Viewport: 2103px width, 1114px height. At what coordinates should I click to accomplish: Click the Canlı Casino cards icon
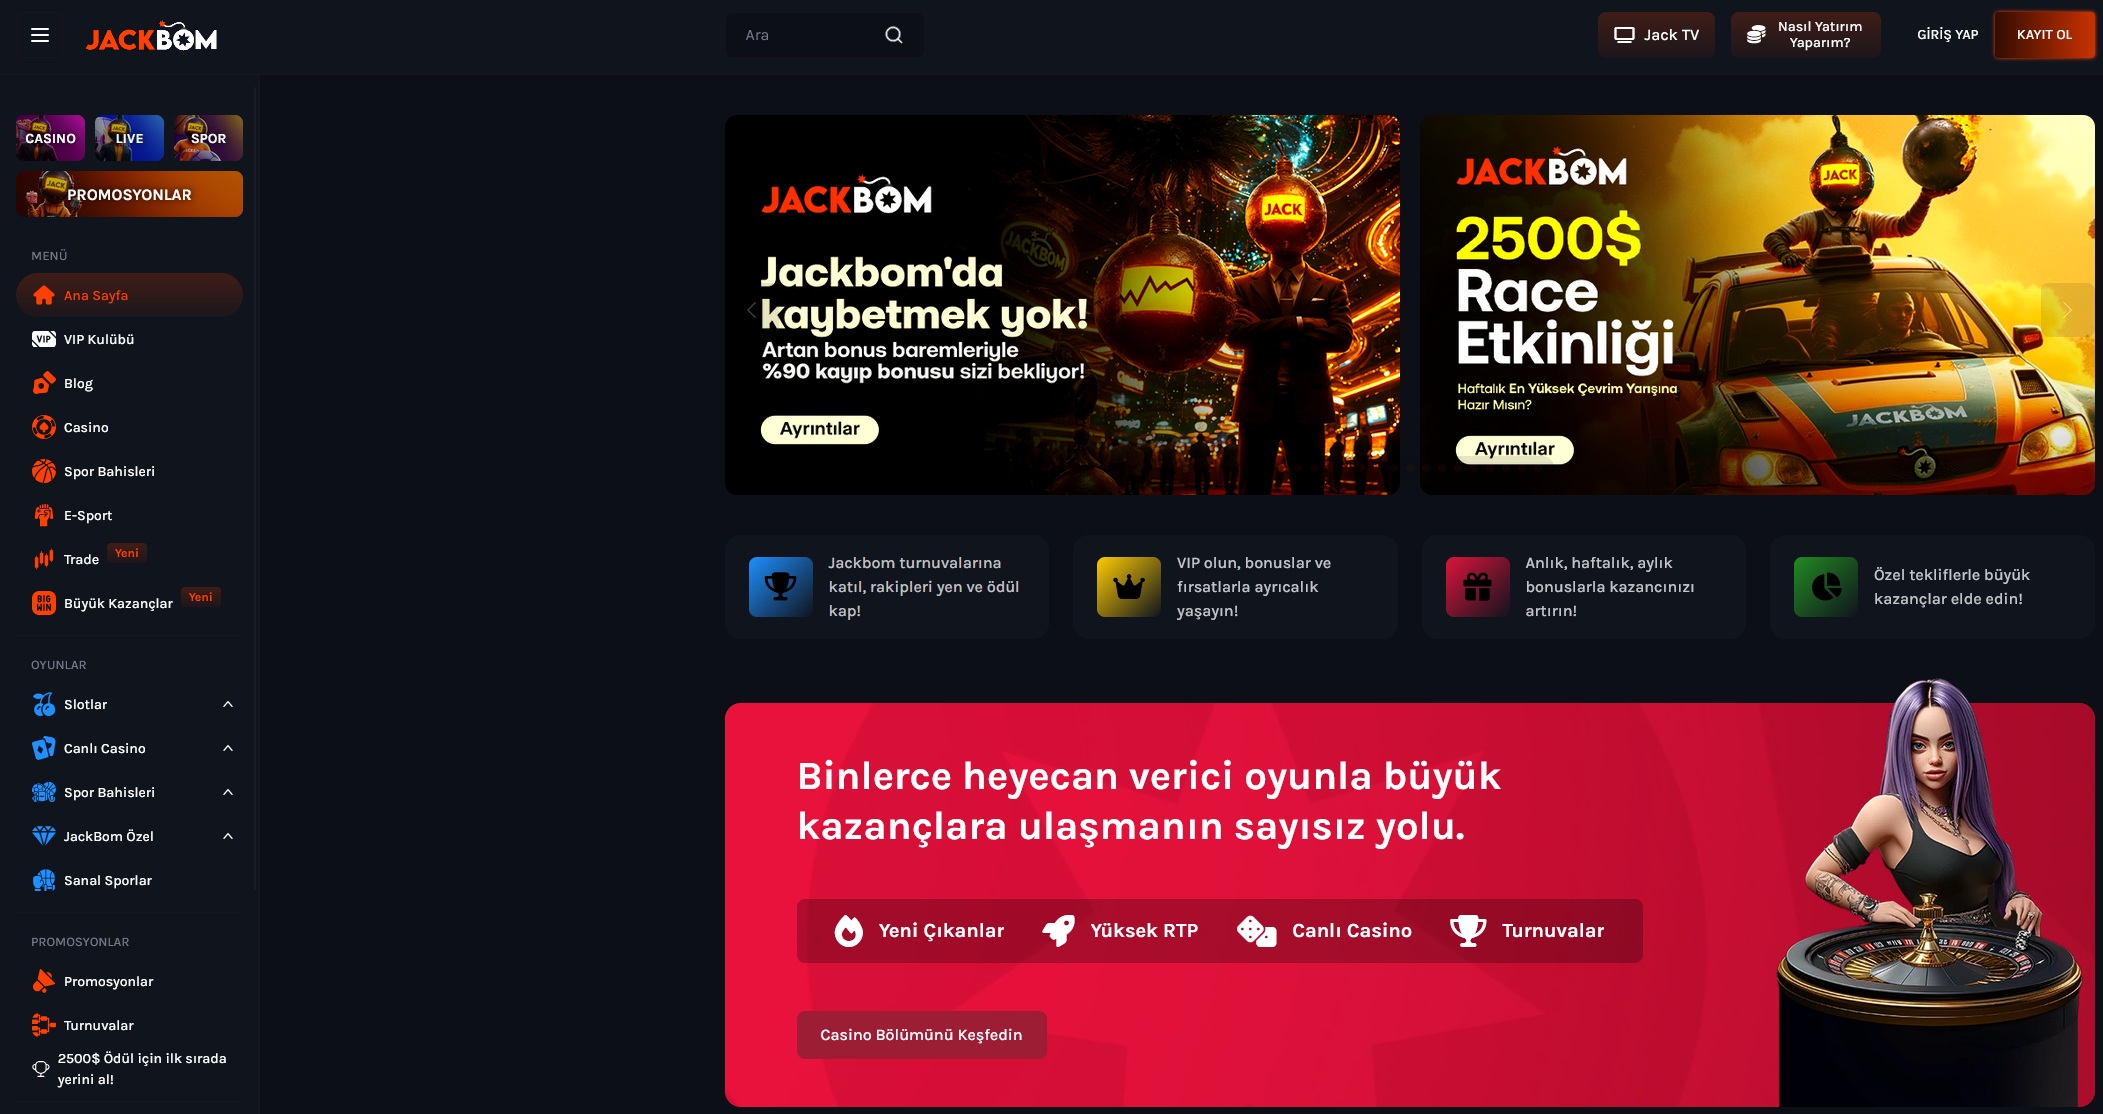[43, 748]
